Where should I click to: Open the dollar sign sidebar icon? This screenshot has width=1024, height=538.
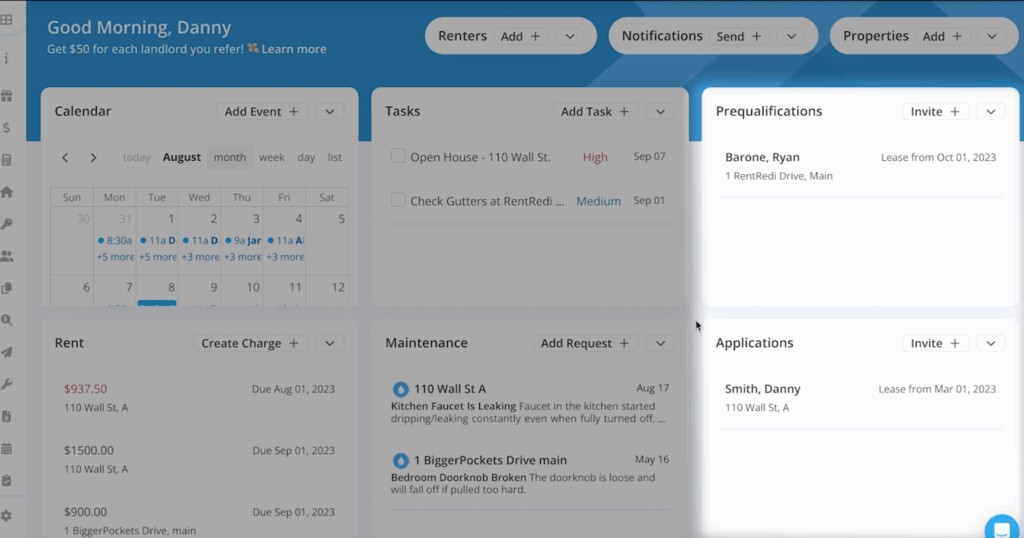[7, 128]
